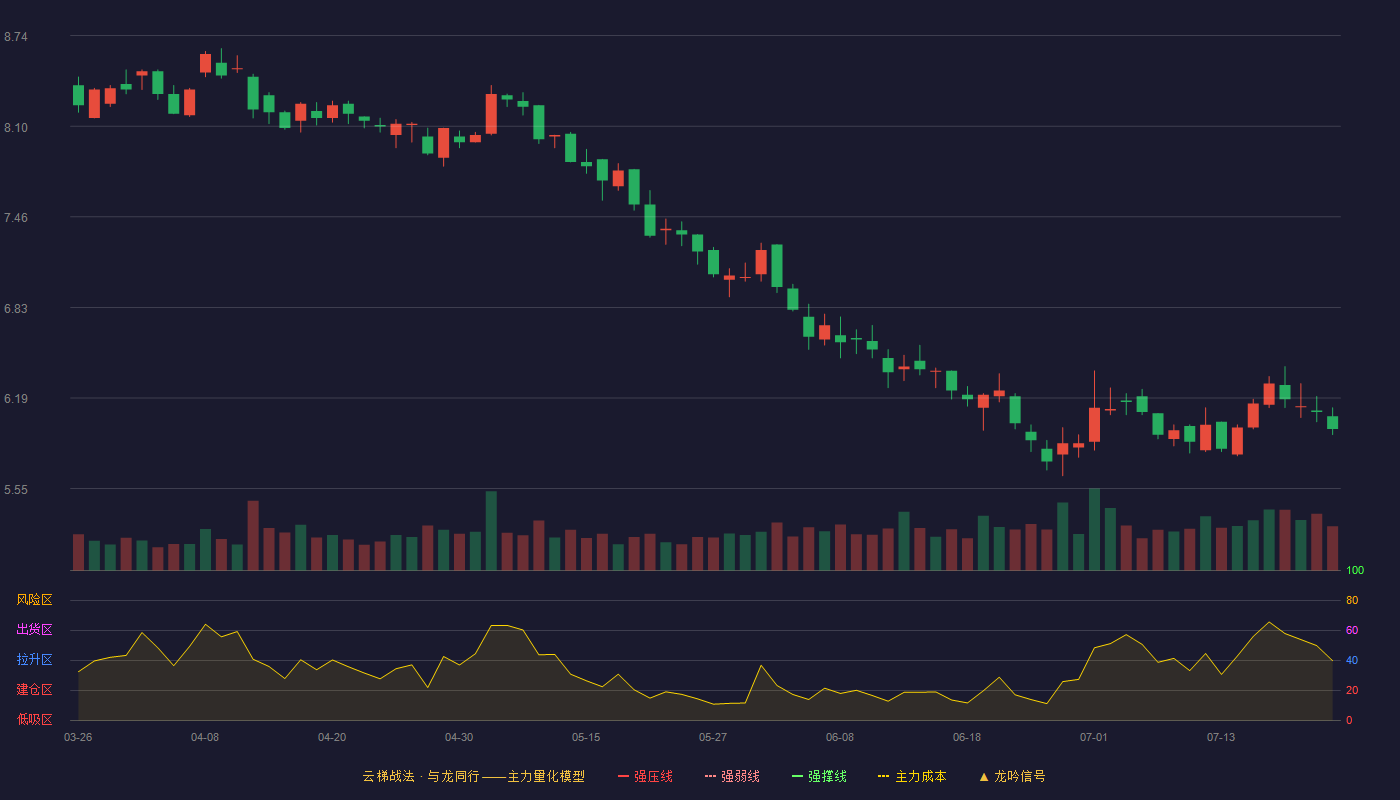This screenshot has height=800, width=1400.
Task: Hide the 主力成本 dotted line series
Action: coord(912,776)
